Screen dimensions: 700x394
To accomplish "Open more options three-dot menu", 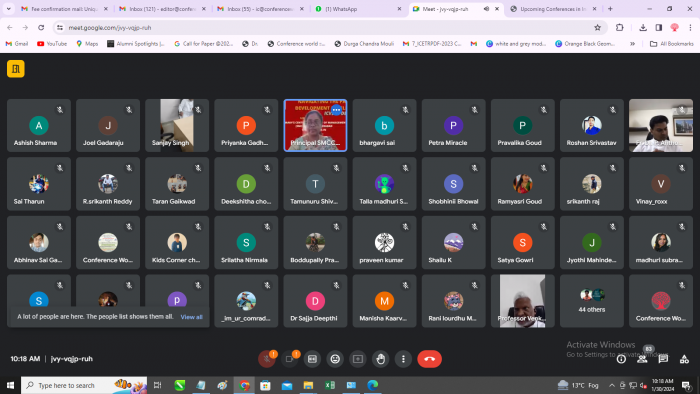I will pyautogui.click(x=403, y=359).
